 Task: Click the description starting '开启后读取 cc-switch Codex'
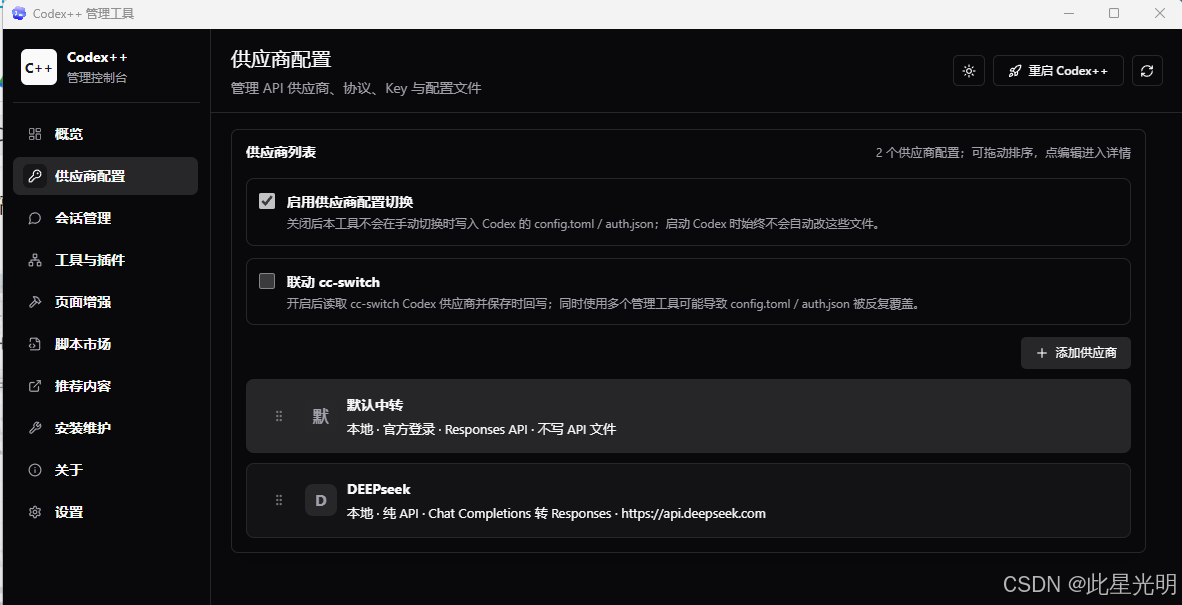(603, 304)
